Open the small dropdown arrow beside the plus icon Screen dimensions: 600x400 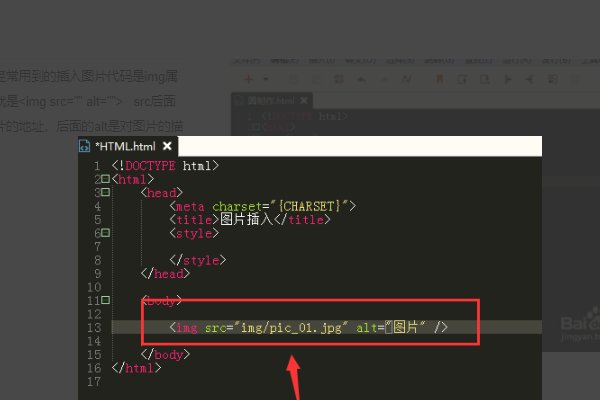266,79
